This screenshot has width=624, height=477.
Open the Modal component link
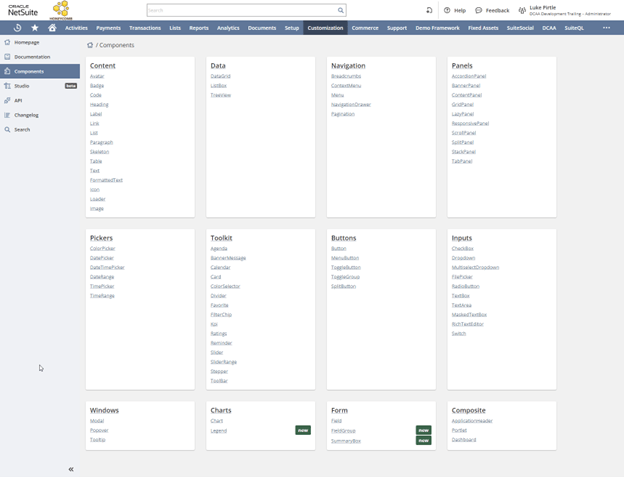coord(97,421)
